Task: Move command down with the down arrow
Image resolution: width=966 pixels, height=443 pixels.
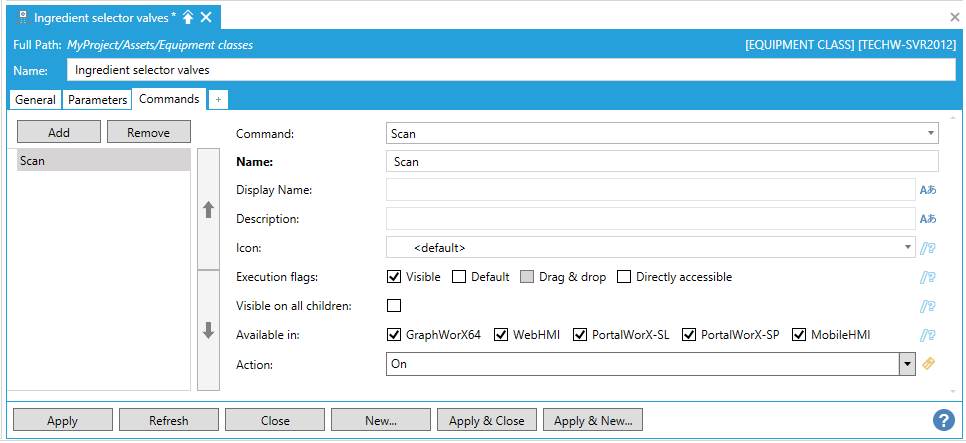Action: (208, 331)
